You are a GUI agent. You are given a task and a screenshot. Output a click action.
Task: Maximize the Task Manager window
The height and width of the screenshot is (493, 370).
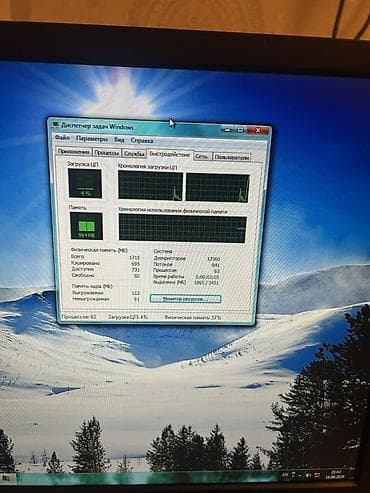(x=241, y=130)
